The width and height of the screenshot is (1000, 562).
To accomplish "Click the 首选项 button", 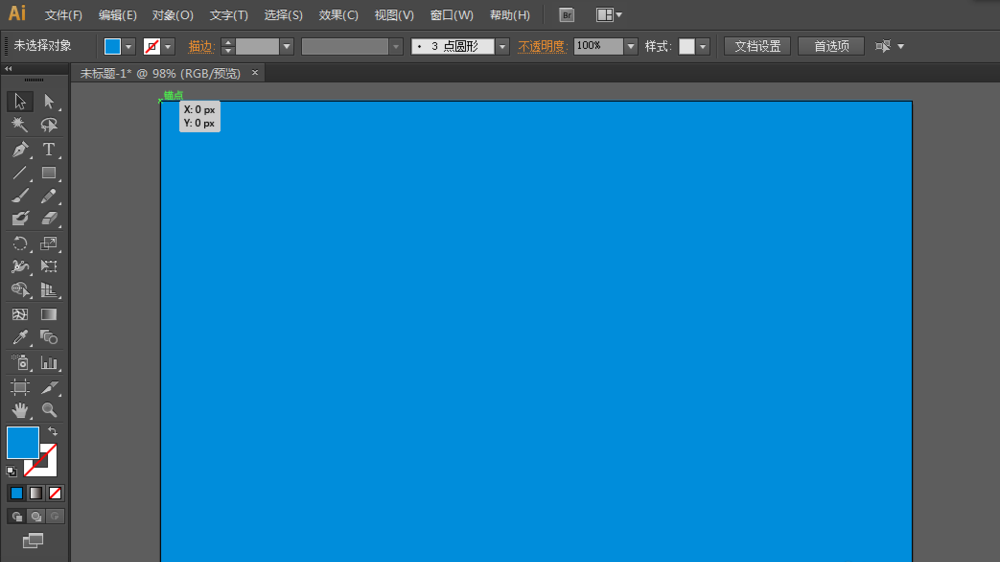I will coord(831,47).
